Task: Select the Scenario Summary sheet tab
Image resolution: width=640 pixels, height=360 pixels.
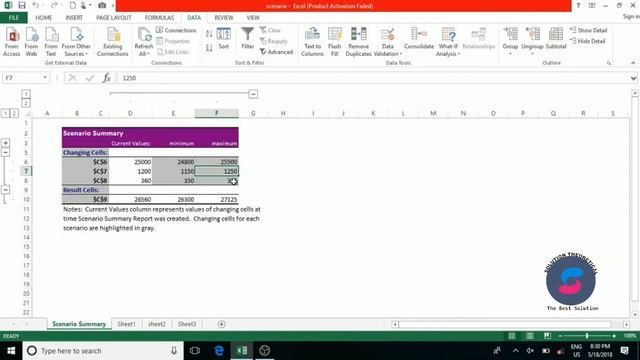Action: pyautogui.click(x=79, y=324)
